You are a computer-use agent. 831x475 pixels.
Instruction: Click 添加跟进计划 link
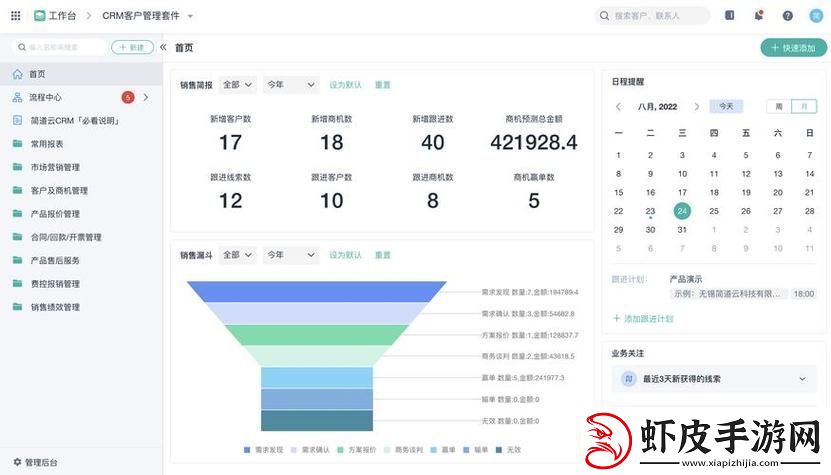(x=643, y=319)
